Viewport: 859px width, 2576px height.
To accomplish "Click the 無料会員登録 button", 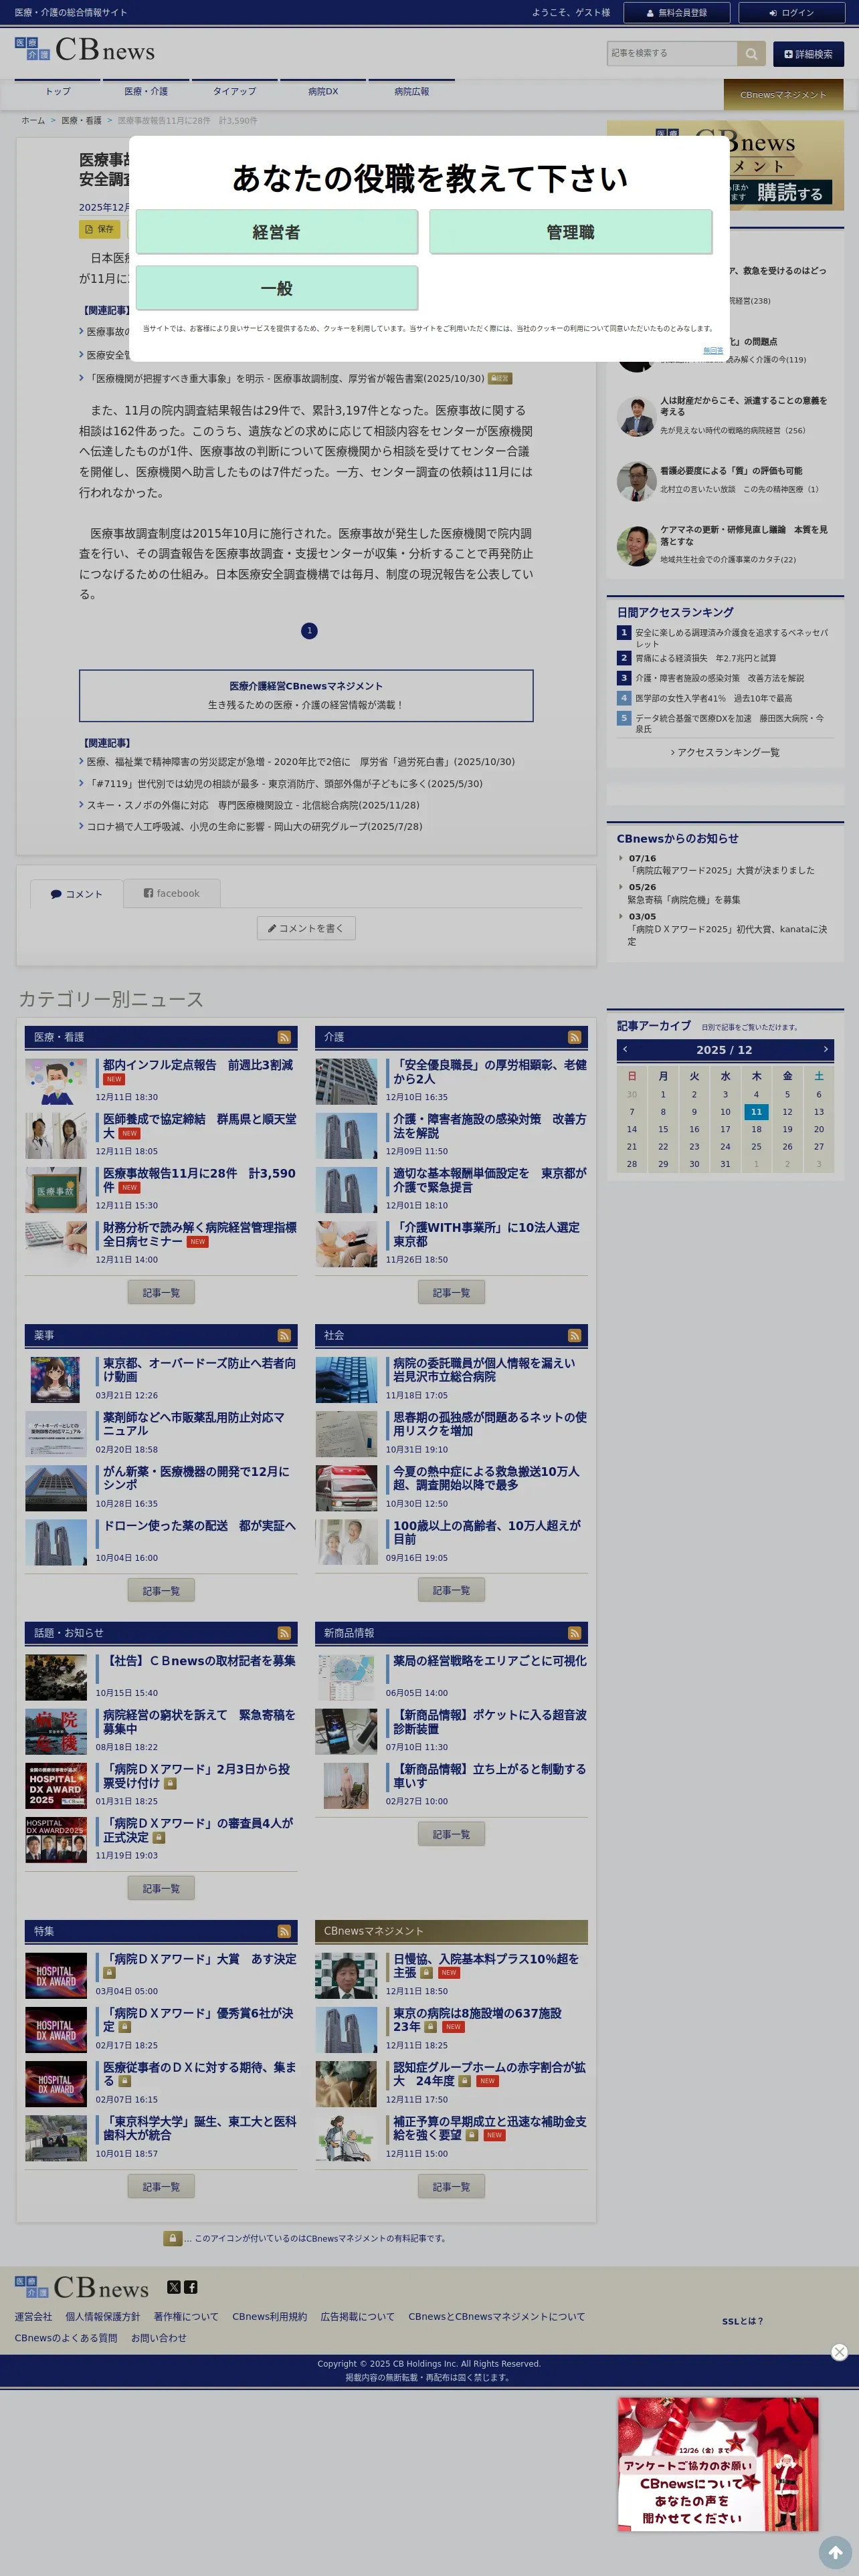I will (676, 13).
